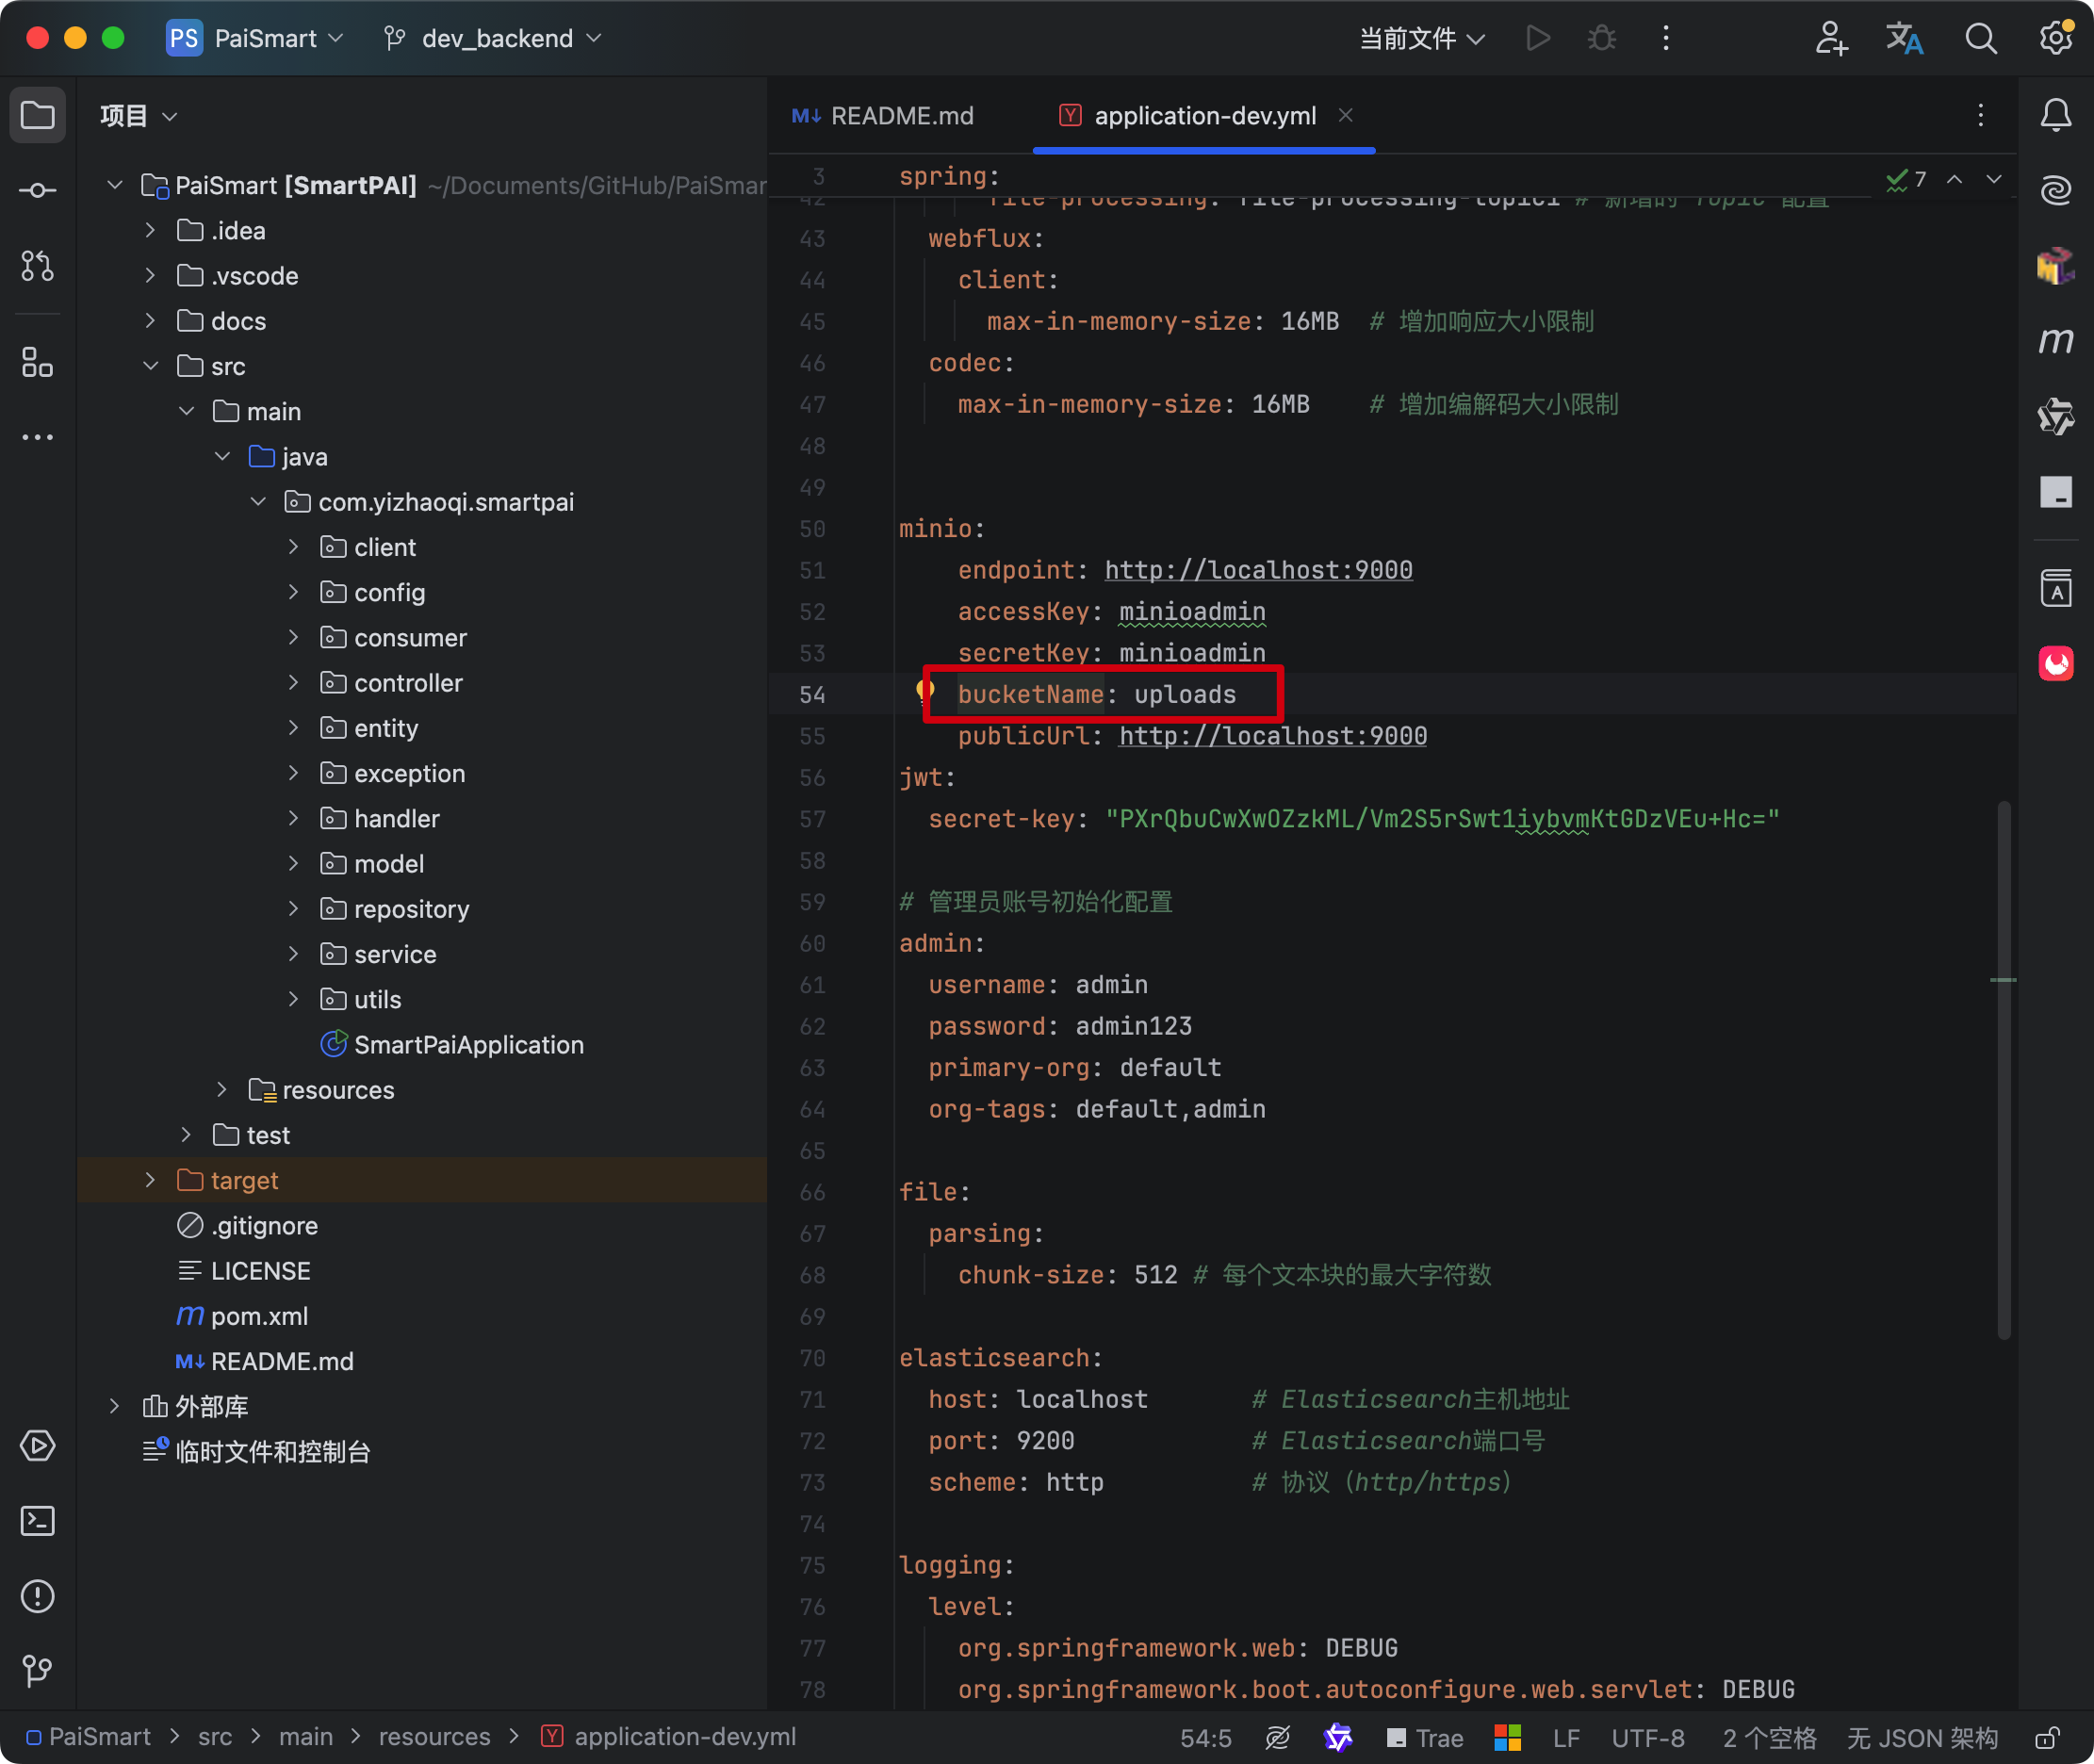Click the Debug bug icon in toolbar
Image resolution: width=2094 pixels, height=1764 pixels.
[x=1601, y=38]
